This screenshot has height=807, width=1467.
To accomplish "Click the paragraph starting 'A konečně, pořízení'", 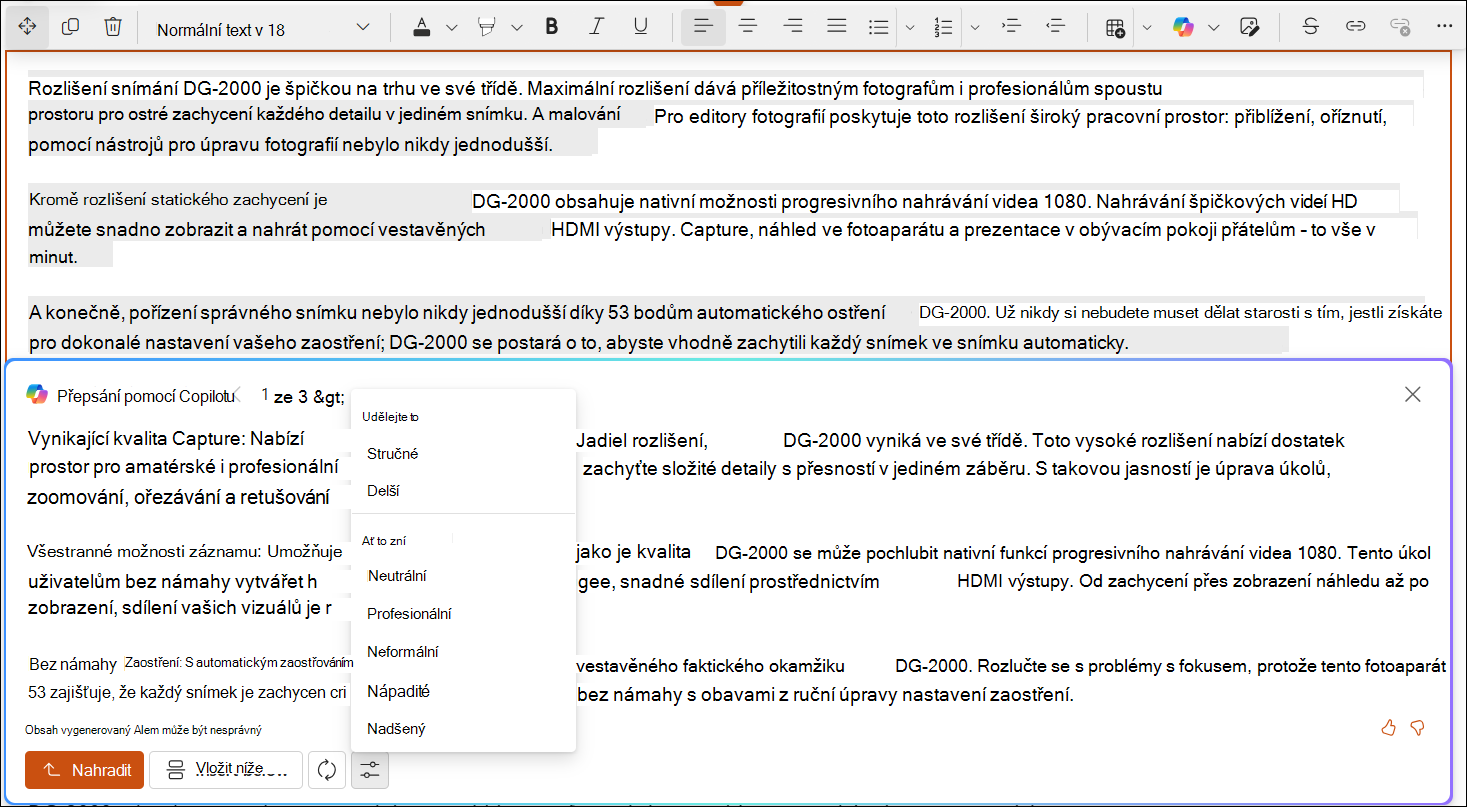I will 735,328.
